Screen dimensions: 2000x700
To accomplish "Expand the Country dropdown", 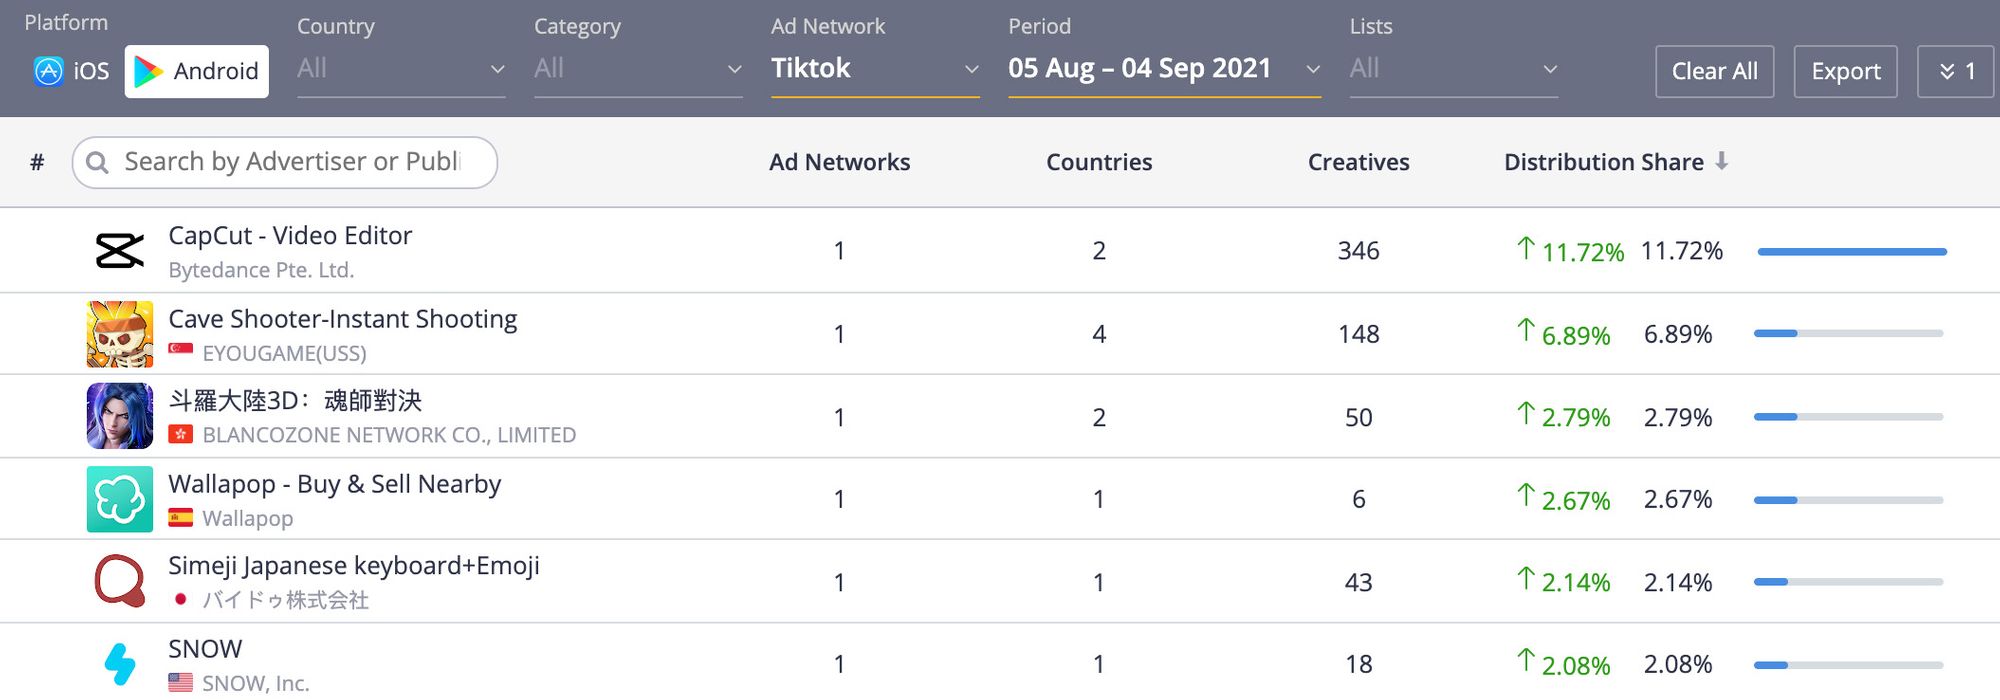I will click(x=401, y=69).
